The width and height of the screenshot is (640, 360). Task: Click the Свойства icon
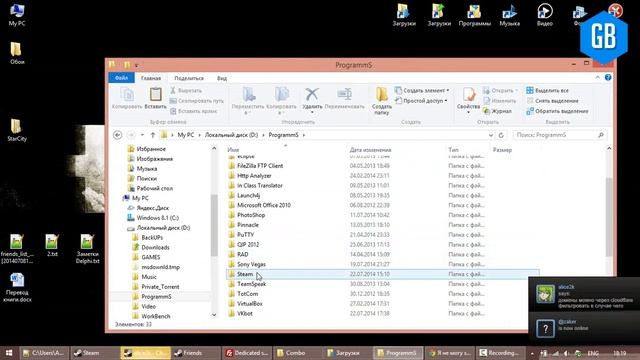coord(469,95)
